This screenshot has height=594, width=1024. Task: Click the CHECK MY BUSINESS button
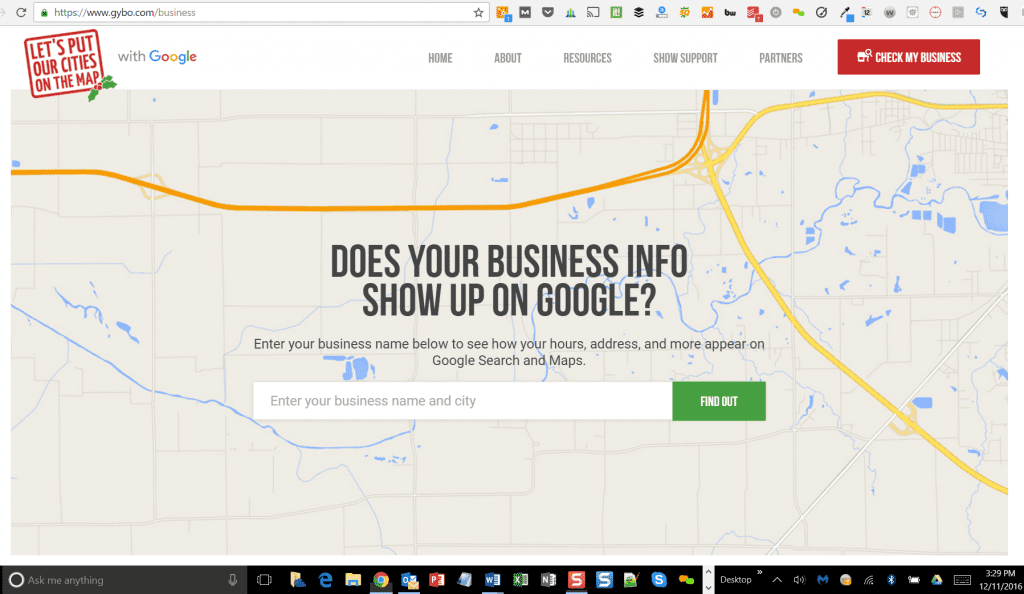click(x=908, y=57)
